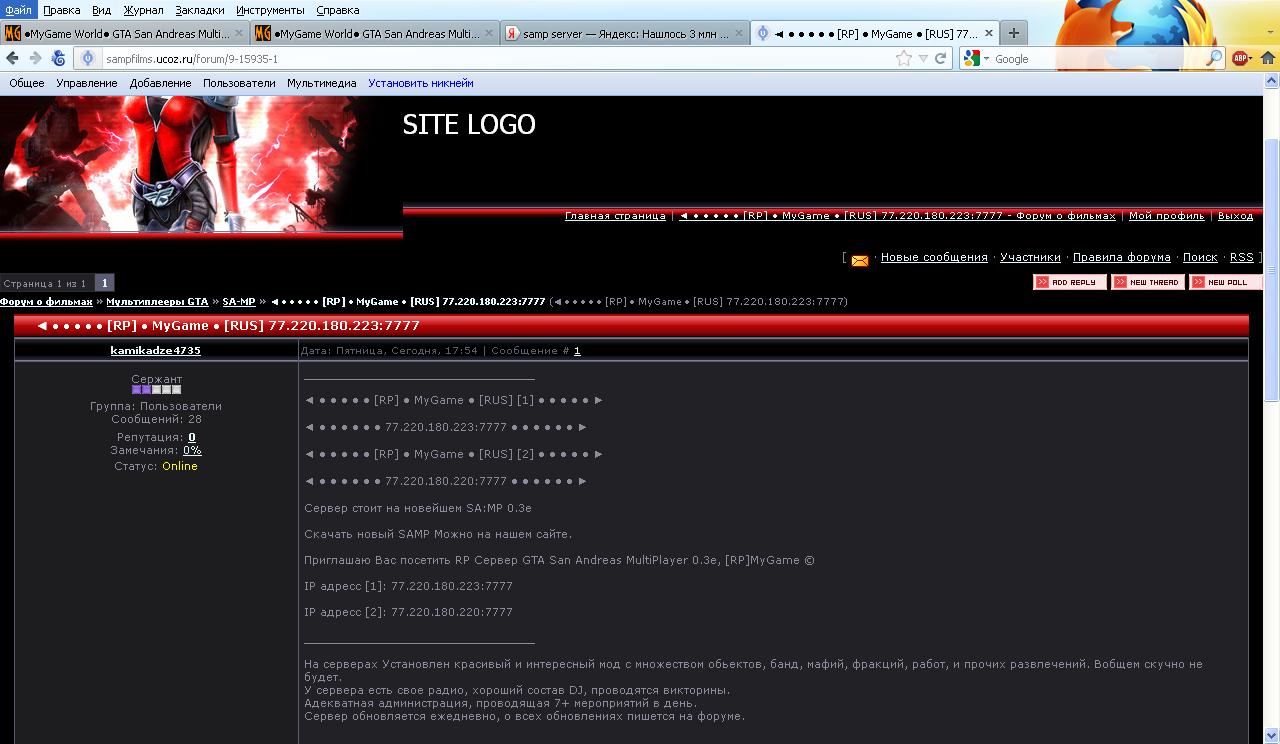The height and width of the screenshot is (744, 1280).
Task: Click the Установить никнейм link
Action: (421, 84)
